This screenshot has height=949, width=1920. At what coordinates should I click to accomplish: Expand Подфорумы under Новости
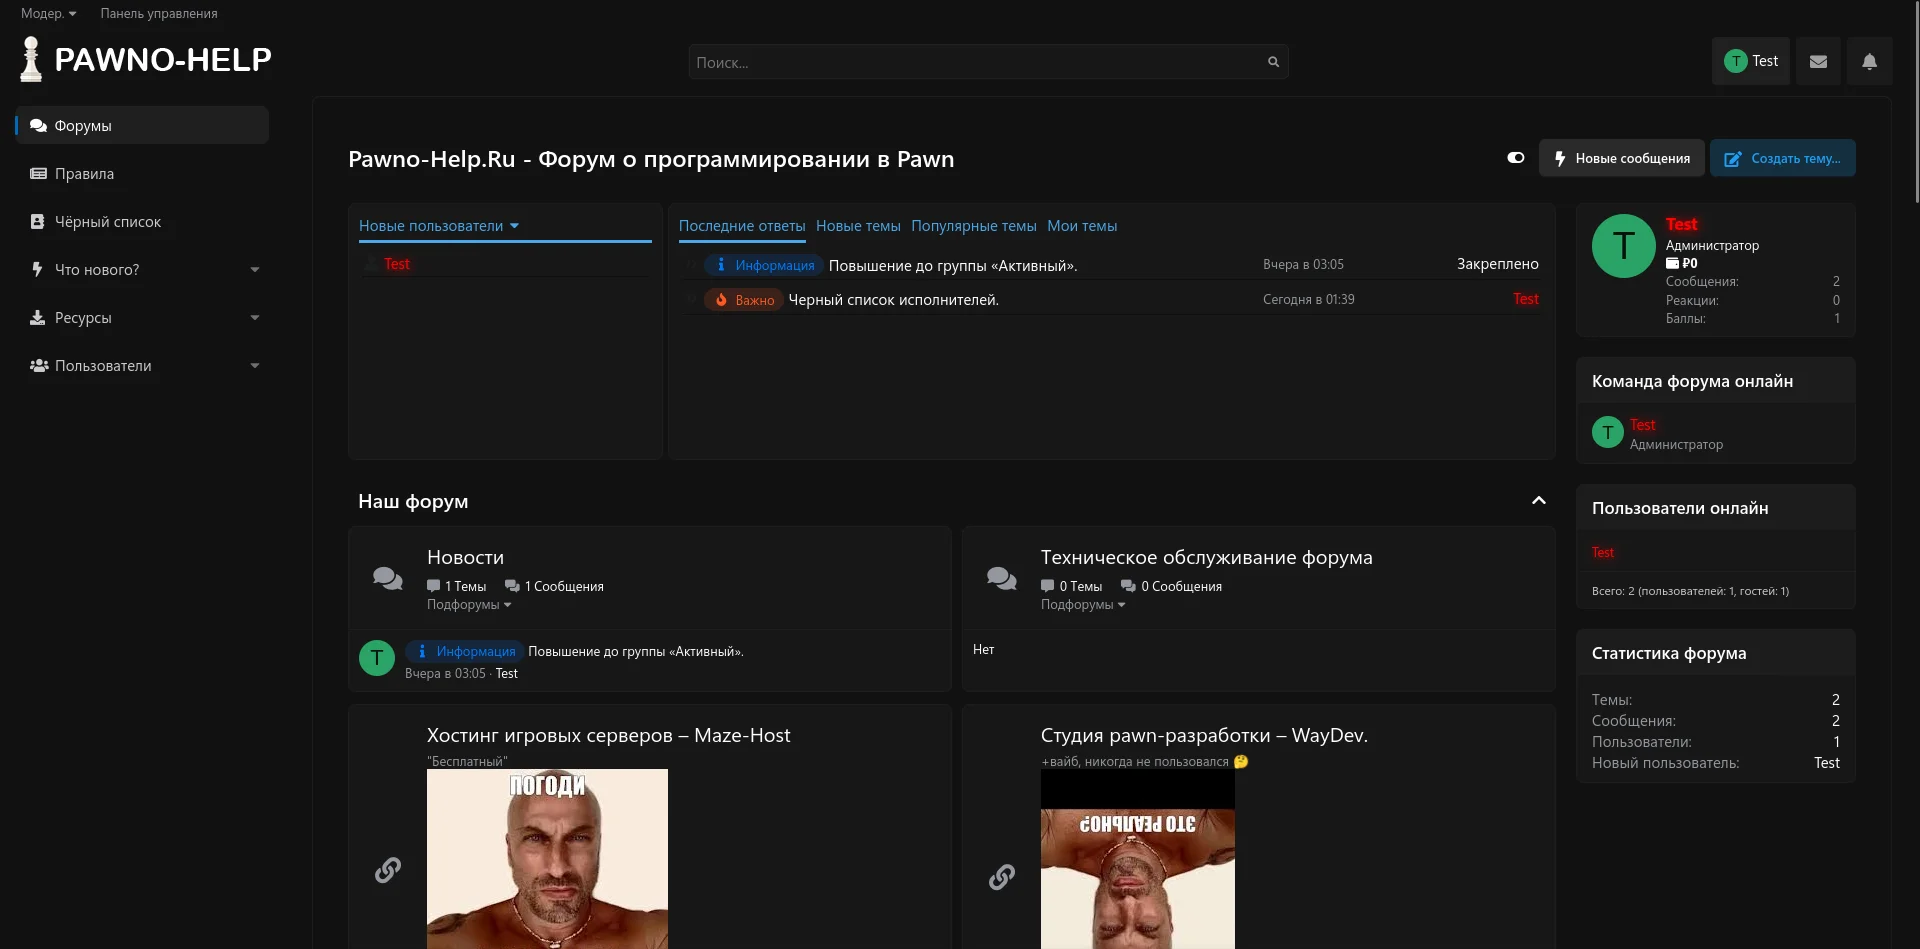pyautogui.click(x=468, y=605)
